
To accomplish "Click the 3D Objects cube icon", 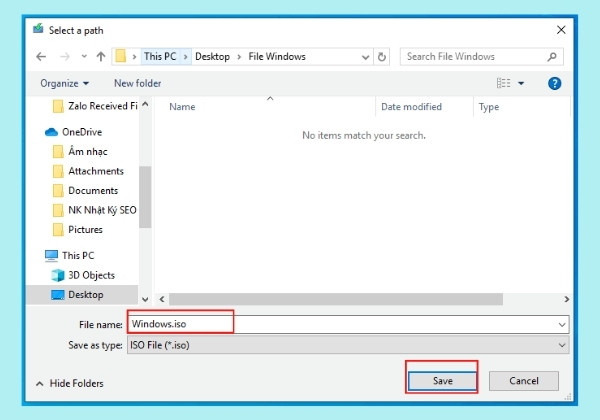I will tap(58, 275).
